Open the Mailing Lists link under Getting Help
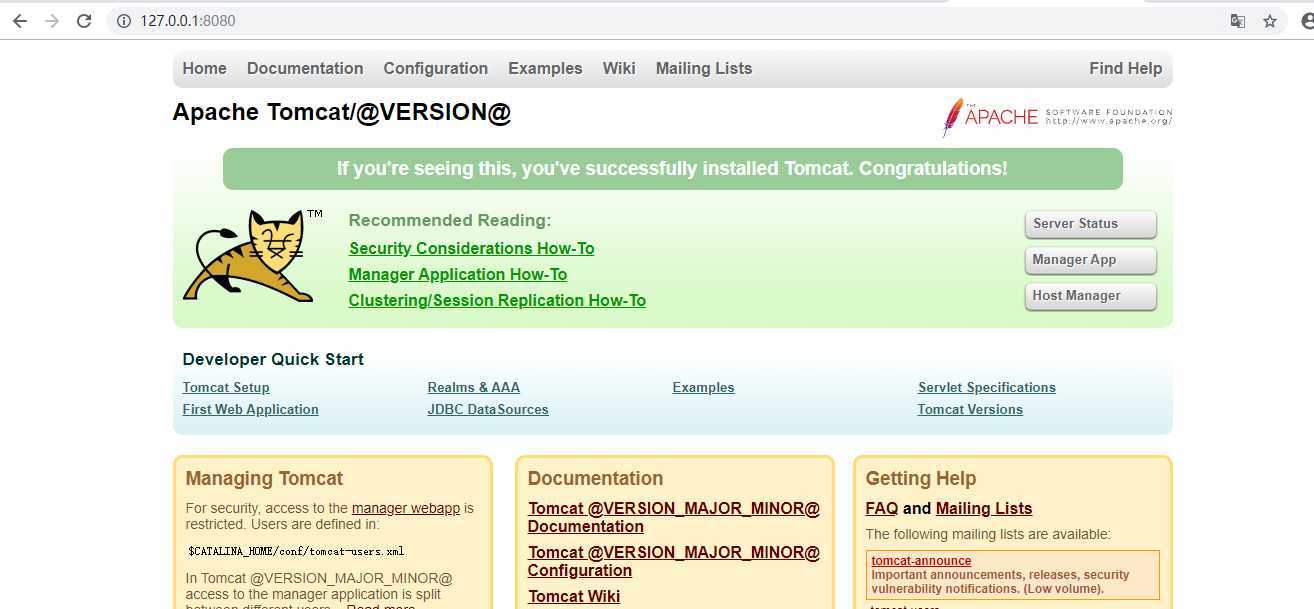This screenshot has height=609, width=1314. tap(984, 508)
